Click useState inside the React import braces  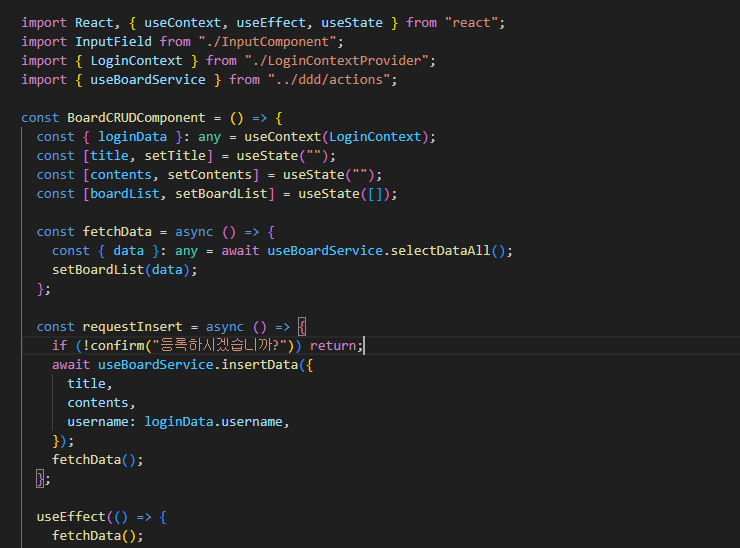coord(352,23)
